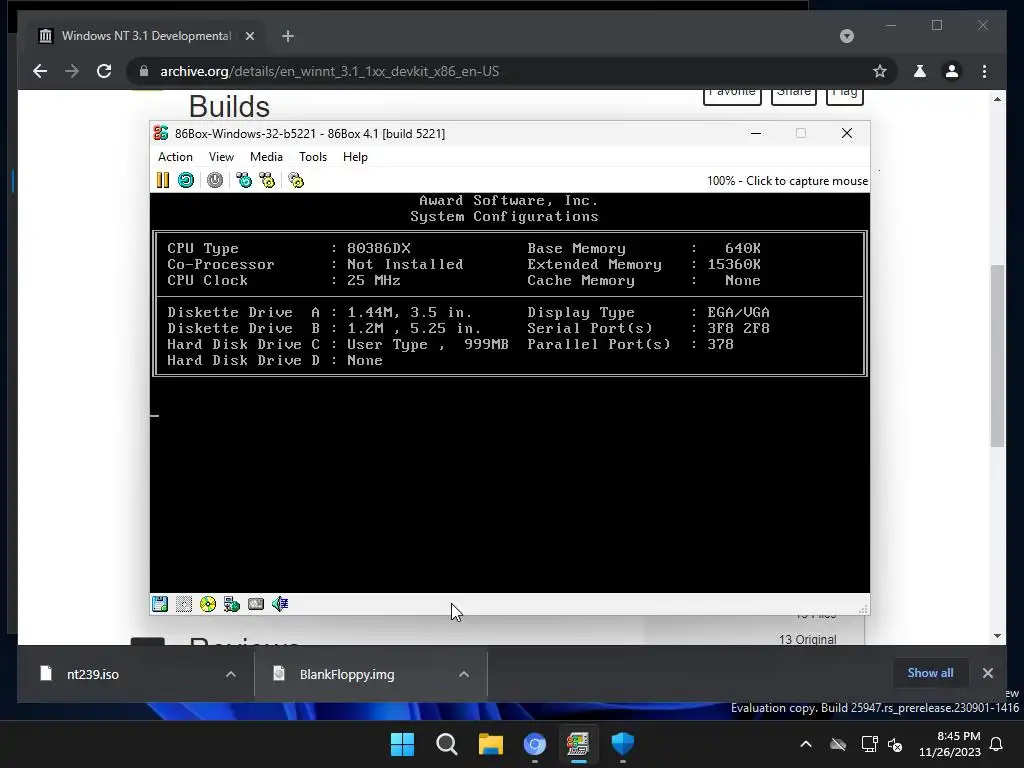Open the Tools menu in 86Box
The image size is (1024, 768).
313,157
